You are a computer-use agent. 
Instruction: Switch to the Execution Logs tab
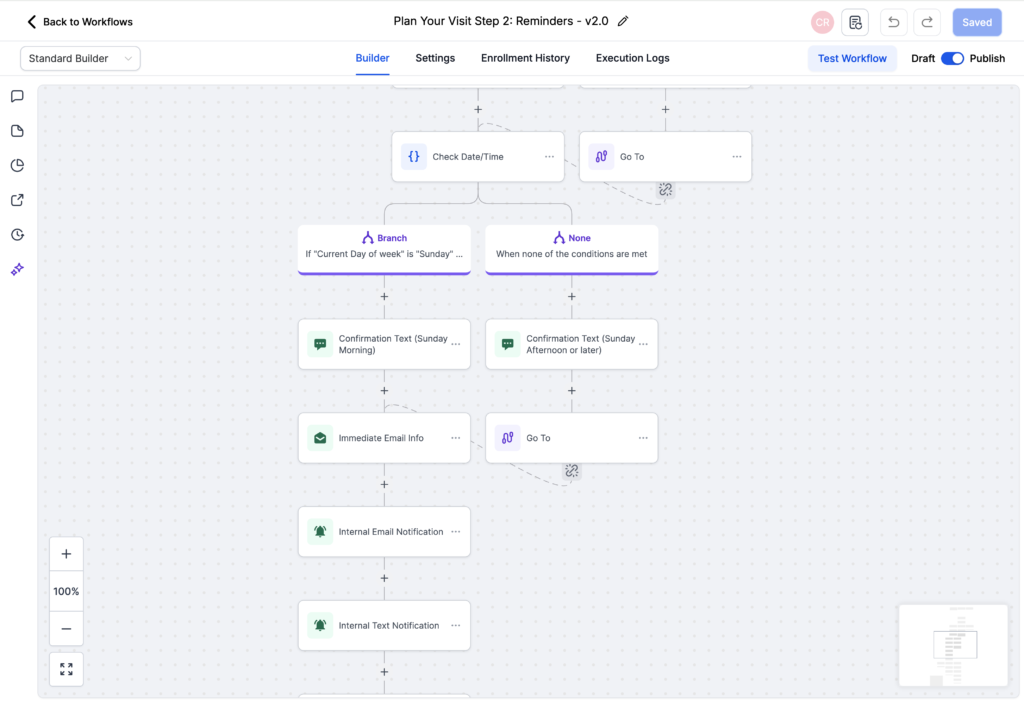[632, 58]
